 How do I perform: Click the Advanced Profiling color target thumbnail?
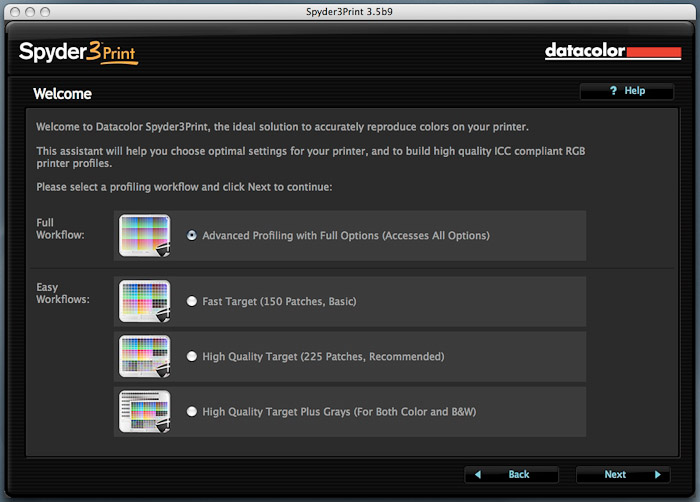[x=145, y=236]
